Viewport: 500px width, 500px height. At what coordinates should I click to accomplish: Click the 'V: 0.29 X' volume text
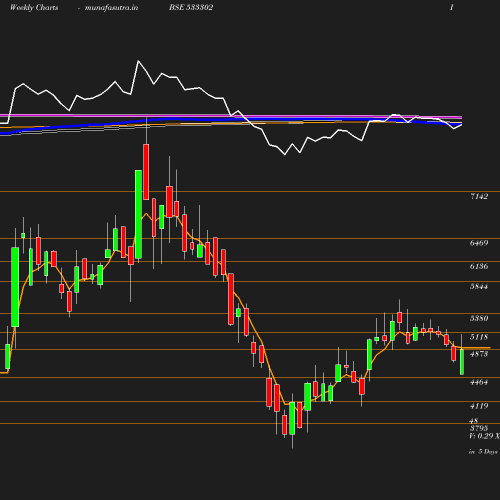pos(484,436)
